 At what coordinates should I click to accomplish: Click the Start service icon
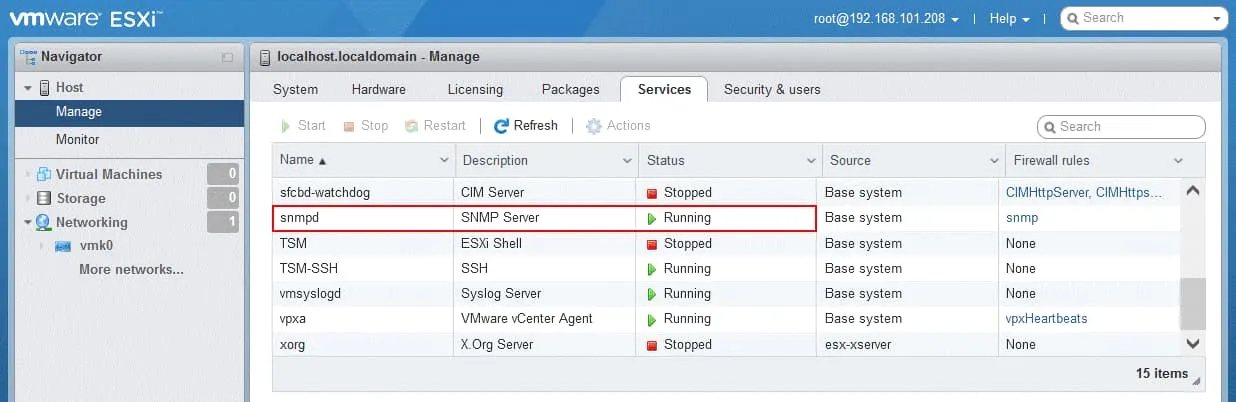coord(286,126)
